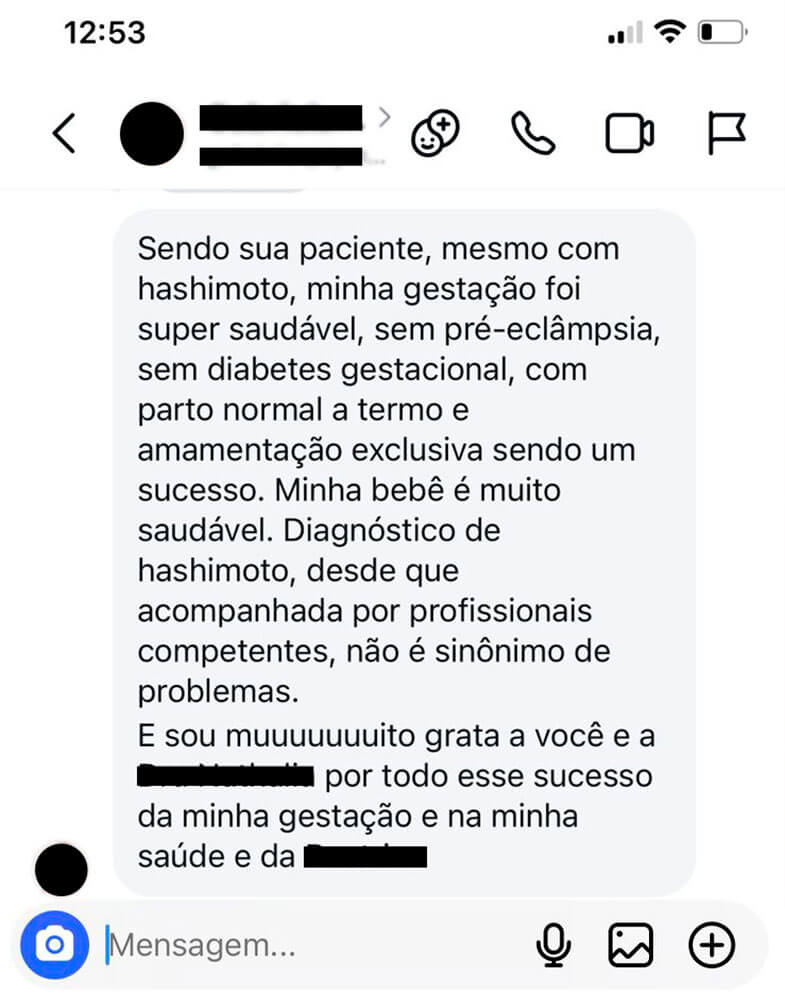Tap the clock showing 12:53 in the status bar

click(x=105, y=33)
